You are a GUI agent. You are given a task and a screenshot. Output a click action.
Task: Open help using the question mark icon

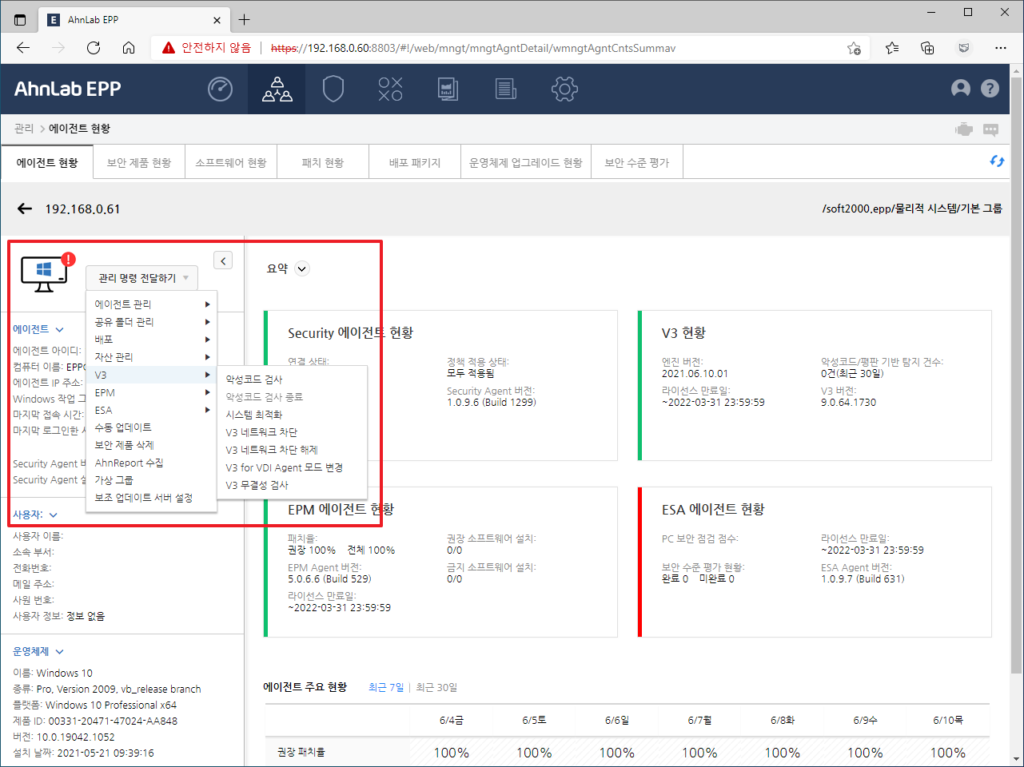pos(989,88)
